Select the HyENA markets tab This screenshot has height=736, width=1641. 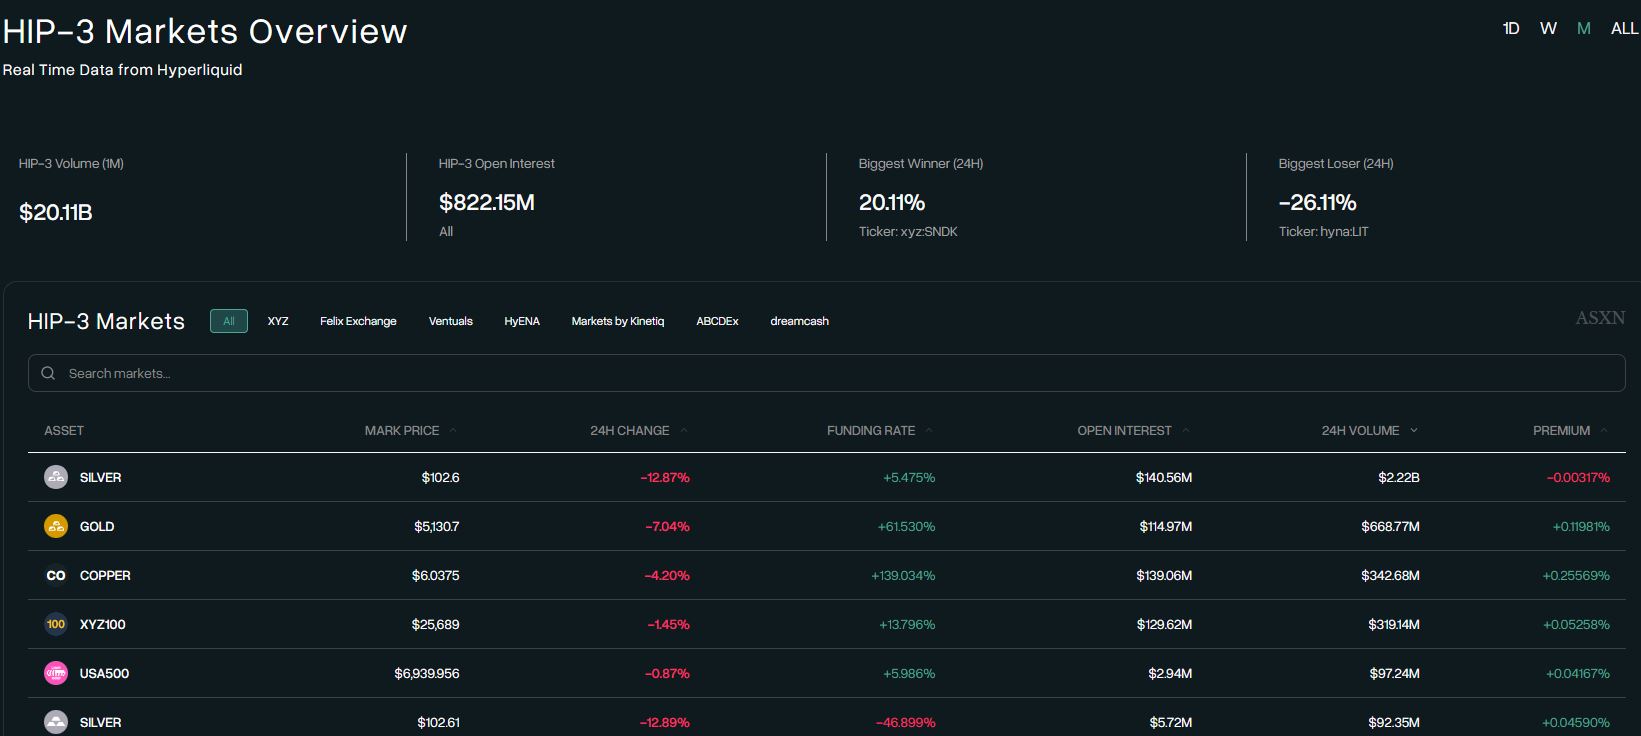521,321
